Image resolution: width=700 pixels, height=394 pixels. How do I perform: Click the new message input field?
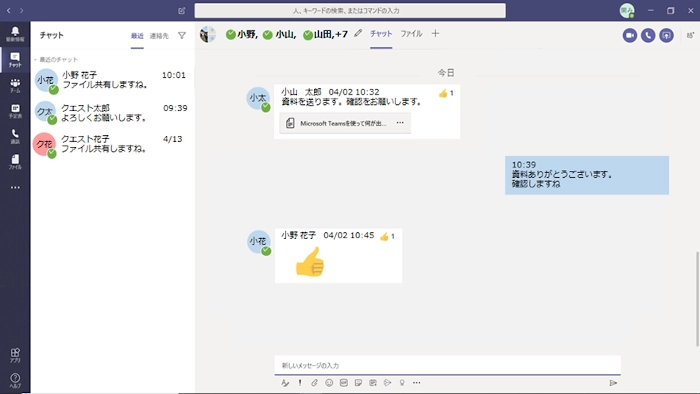click(x=447, y=365)
